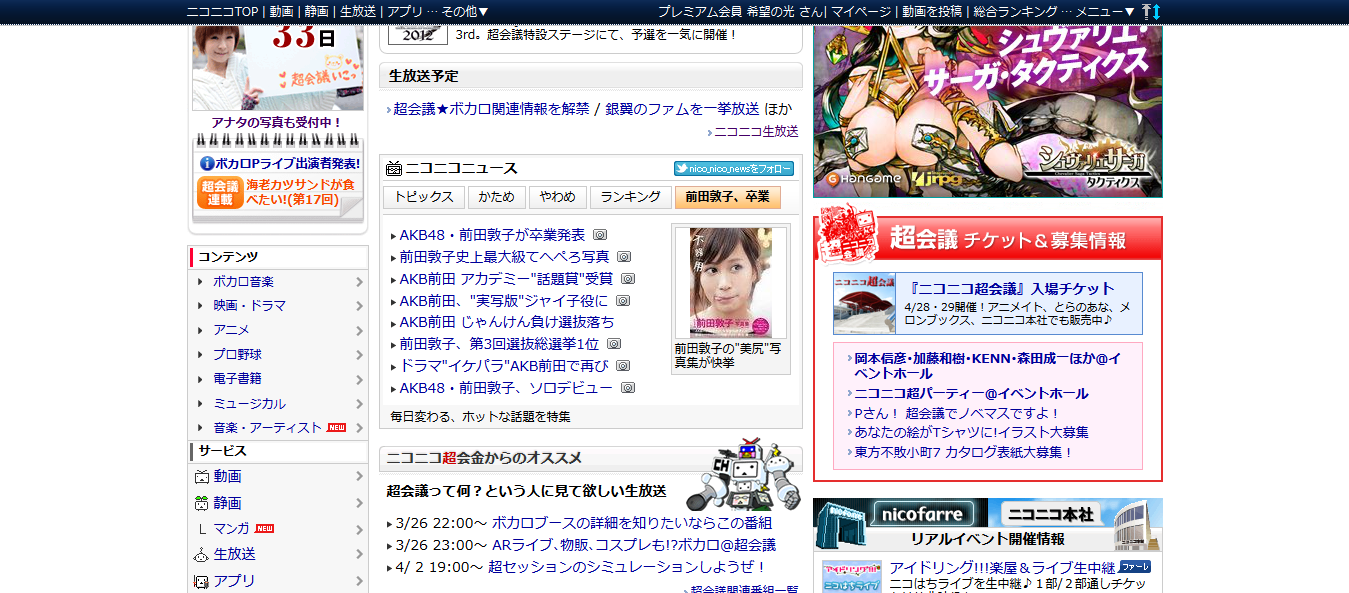
Task: Click camera icon beside アカデミー"話題賞"受賞 headline
Action: coord(628,279)
